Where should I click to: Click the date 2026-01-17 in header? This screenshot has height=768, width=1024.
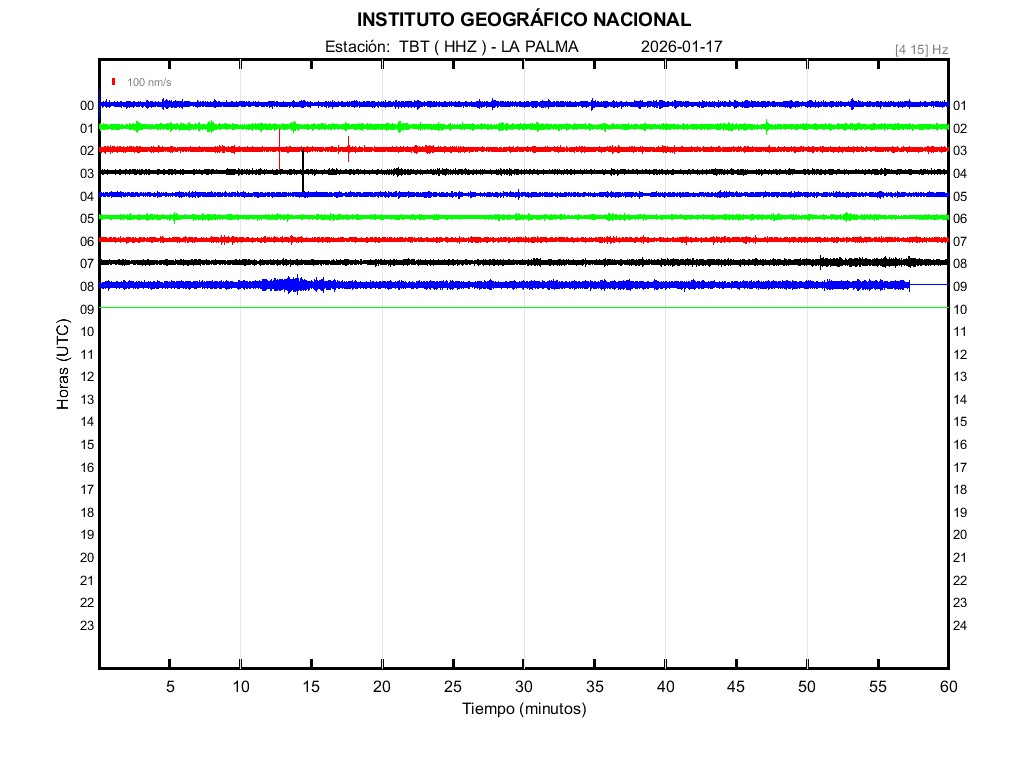pyautogui.click(x=681, y=47)
